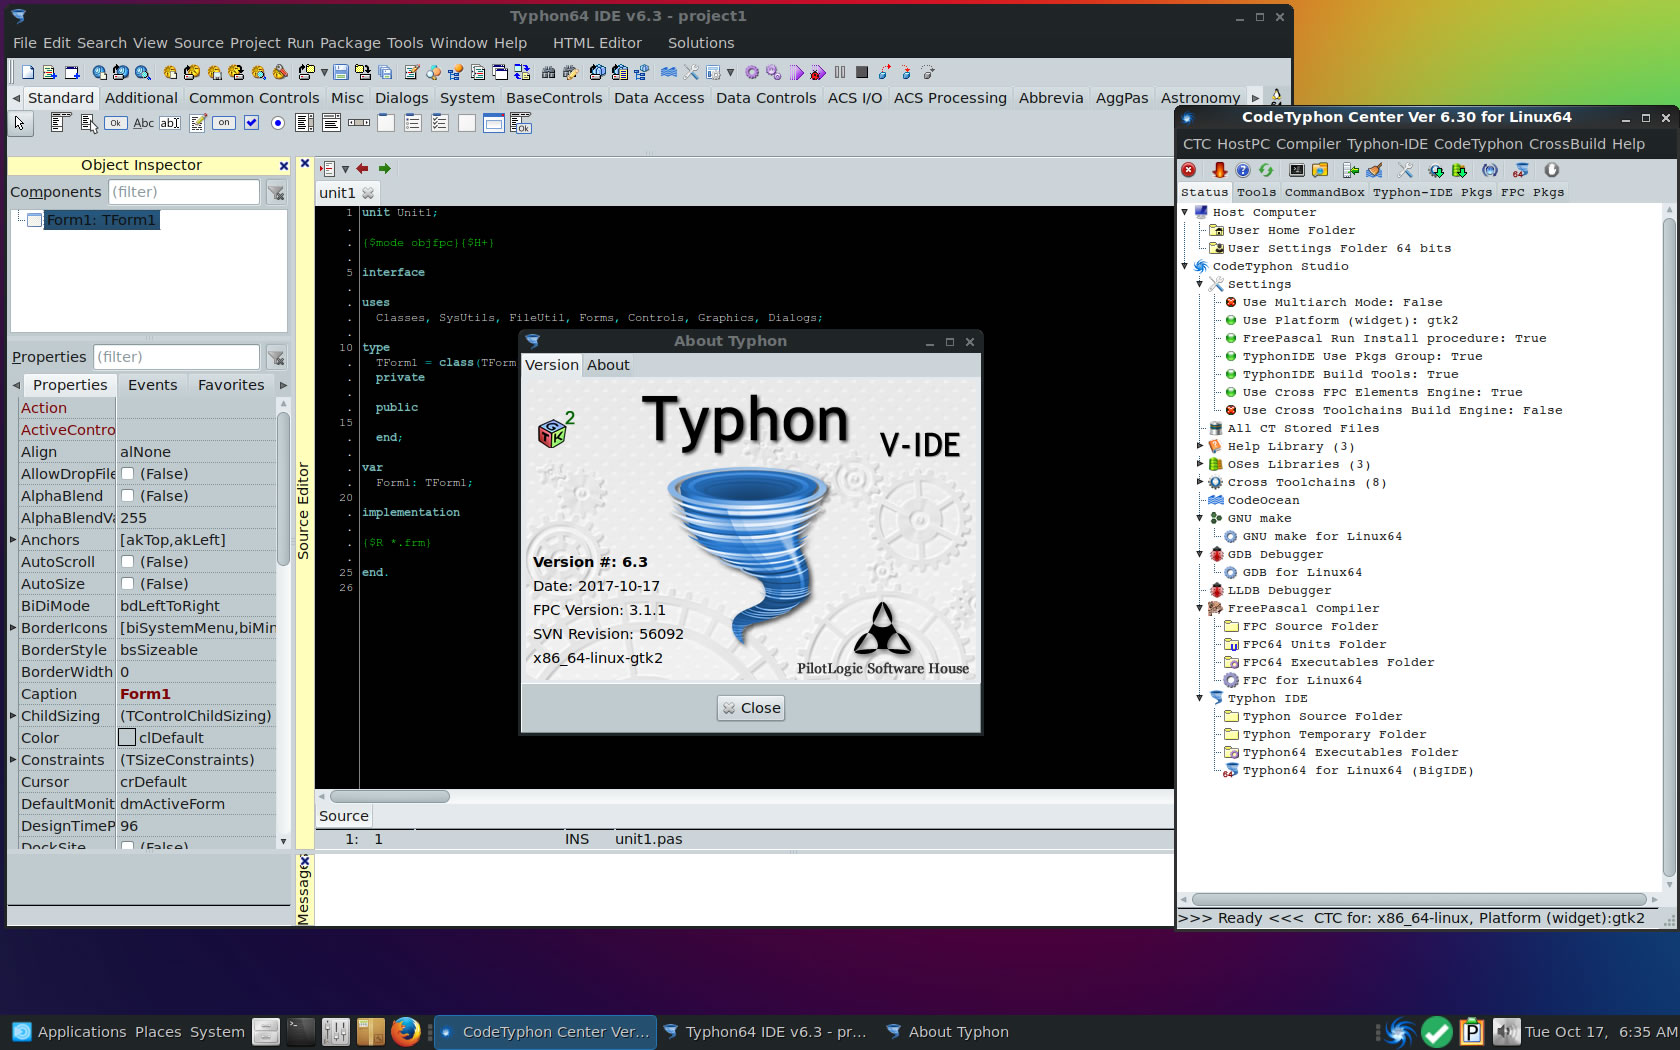This screenshot has height=1050, width=1680.
Task: Pick the TMainMenu component in the palette
Action: [60, 123]
